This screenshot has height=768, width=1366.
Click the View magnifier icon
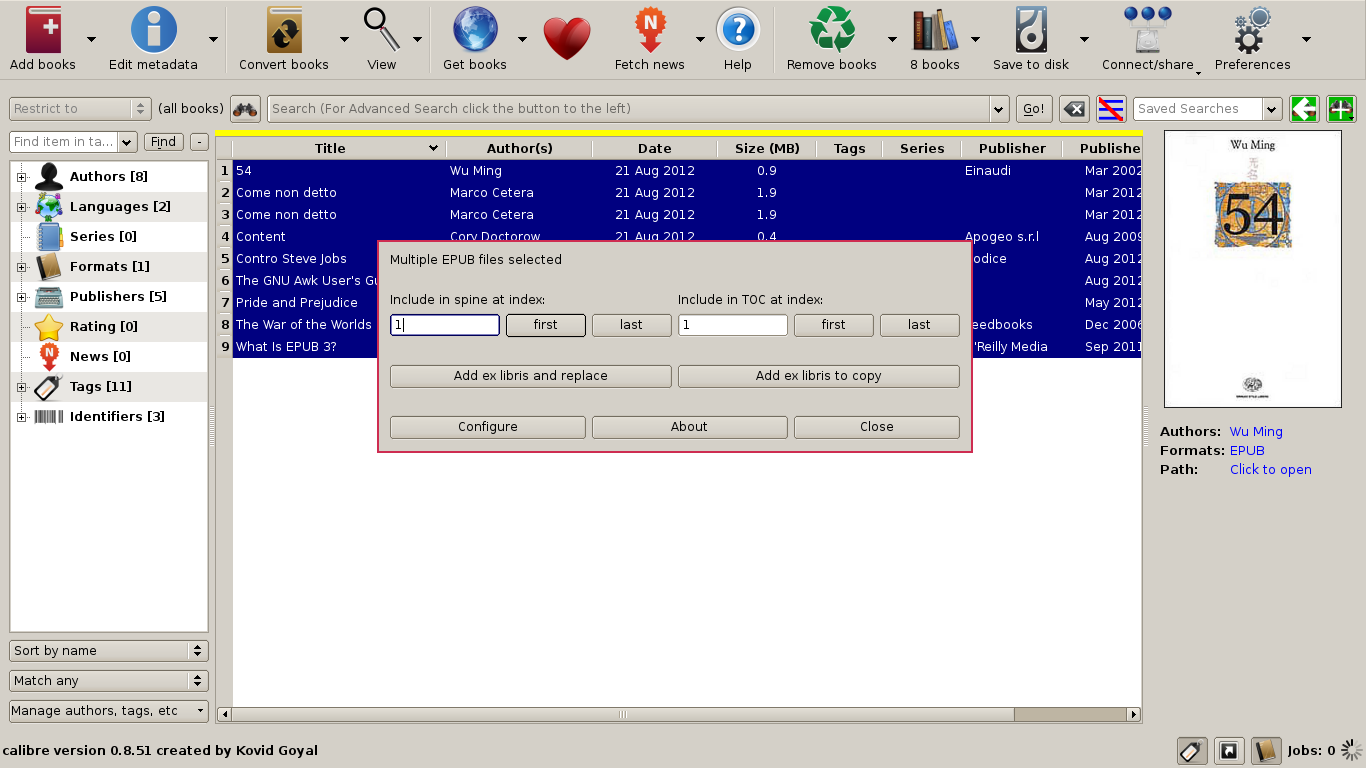point(381,30)
